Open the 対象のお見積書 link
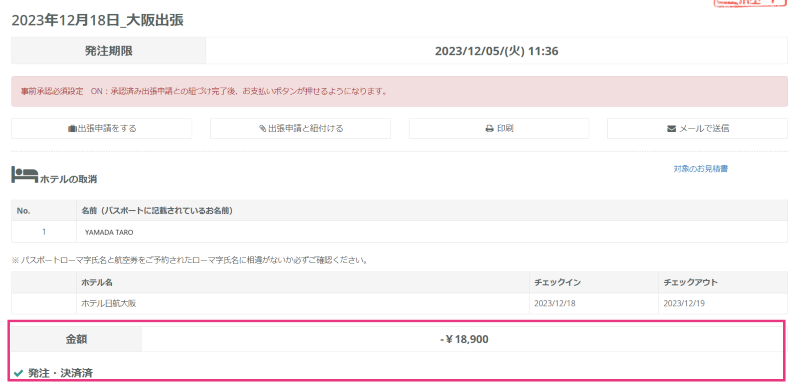800x389 pixels. tap(701, 169)
